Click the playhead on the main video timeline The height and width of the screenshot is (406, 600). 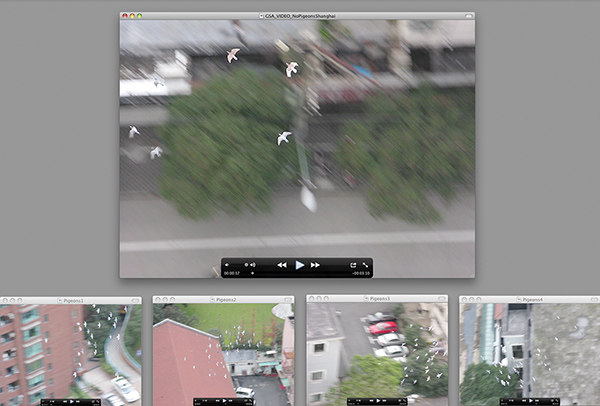(253, 273)
